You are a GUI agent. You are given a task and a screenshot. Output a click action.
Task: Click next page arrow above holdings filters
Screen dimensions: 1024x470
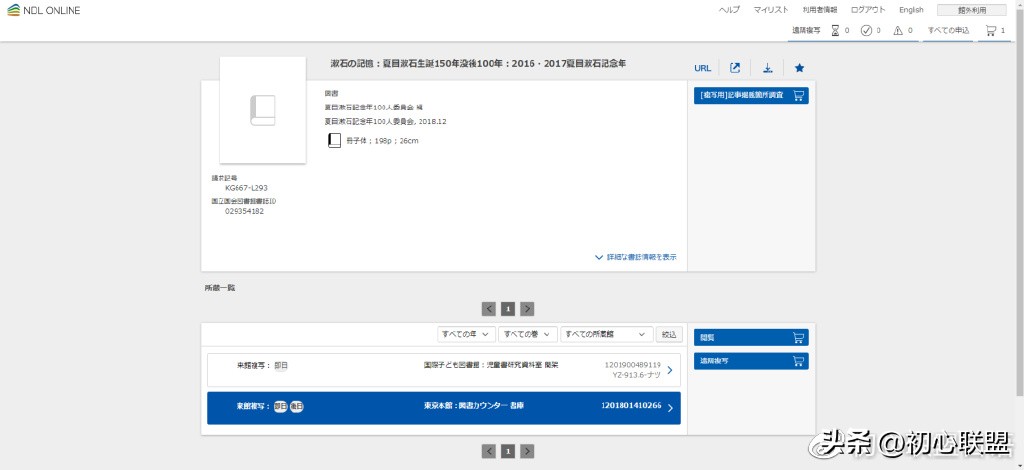click(528, 309)
